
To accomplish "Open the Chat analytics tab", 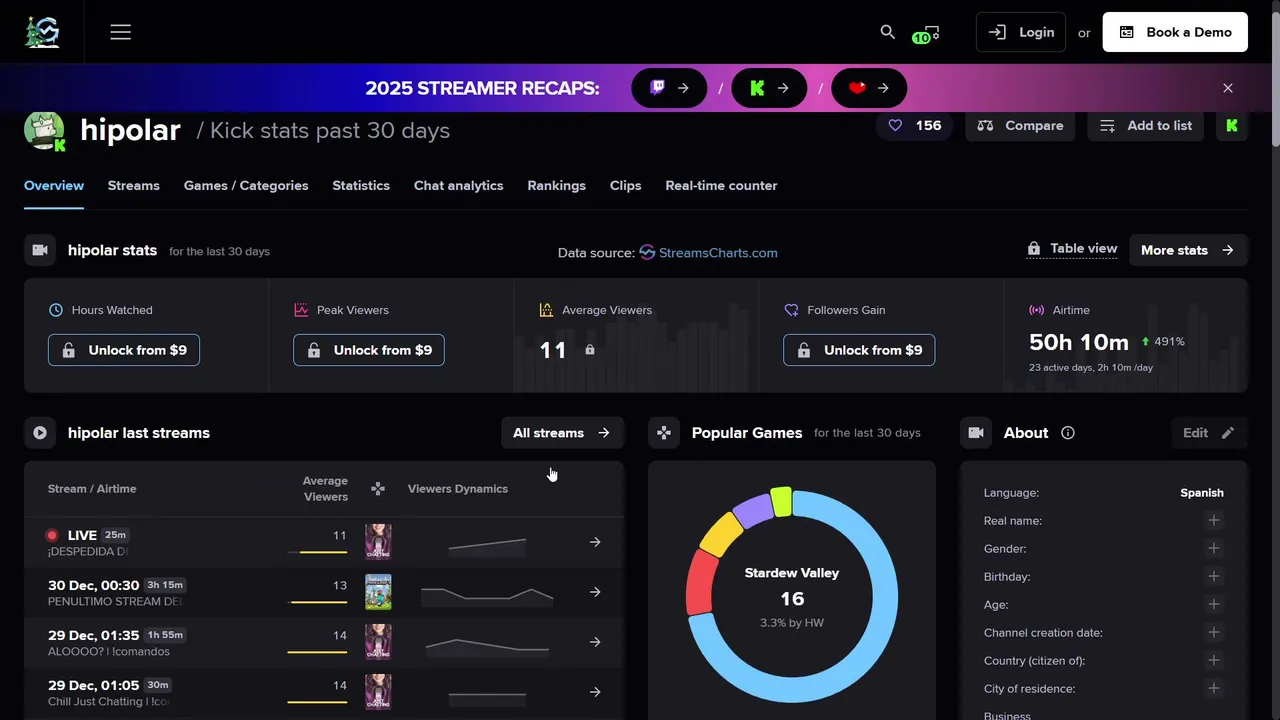I will point(459,186).
